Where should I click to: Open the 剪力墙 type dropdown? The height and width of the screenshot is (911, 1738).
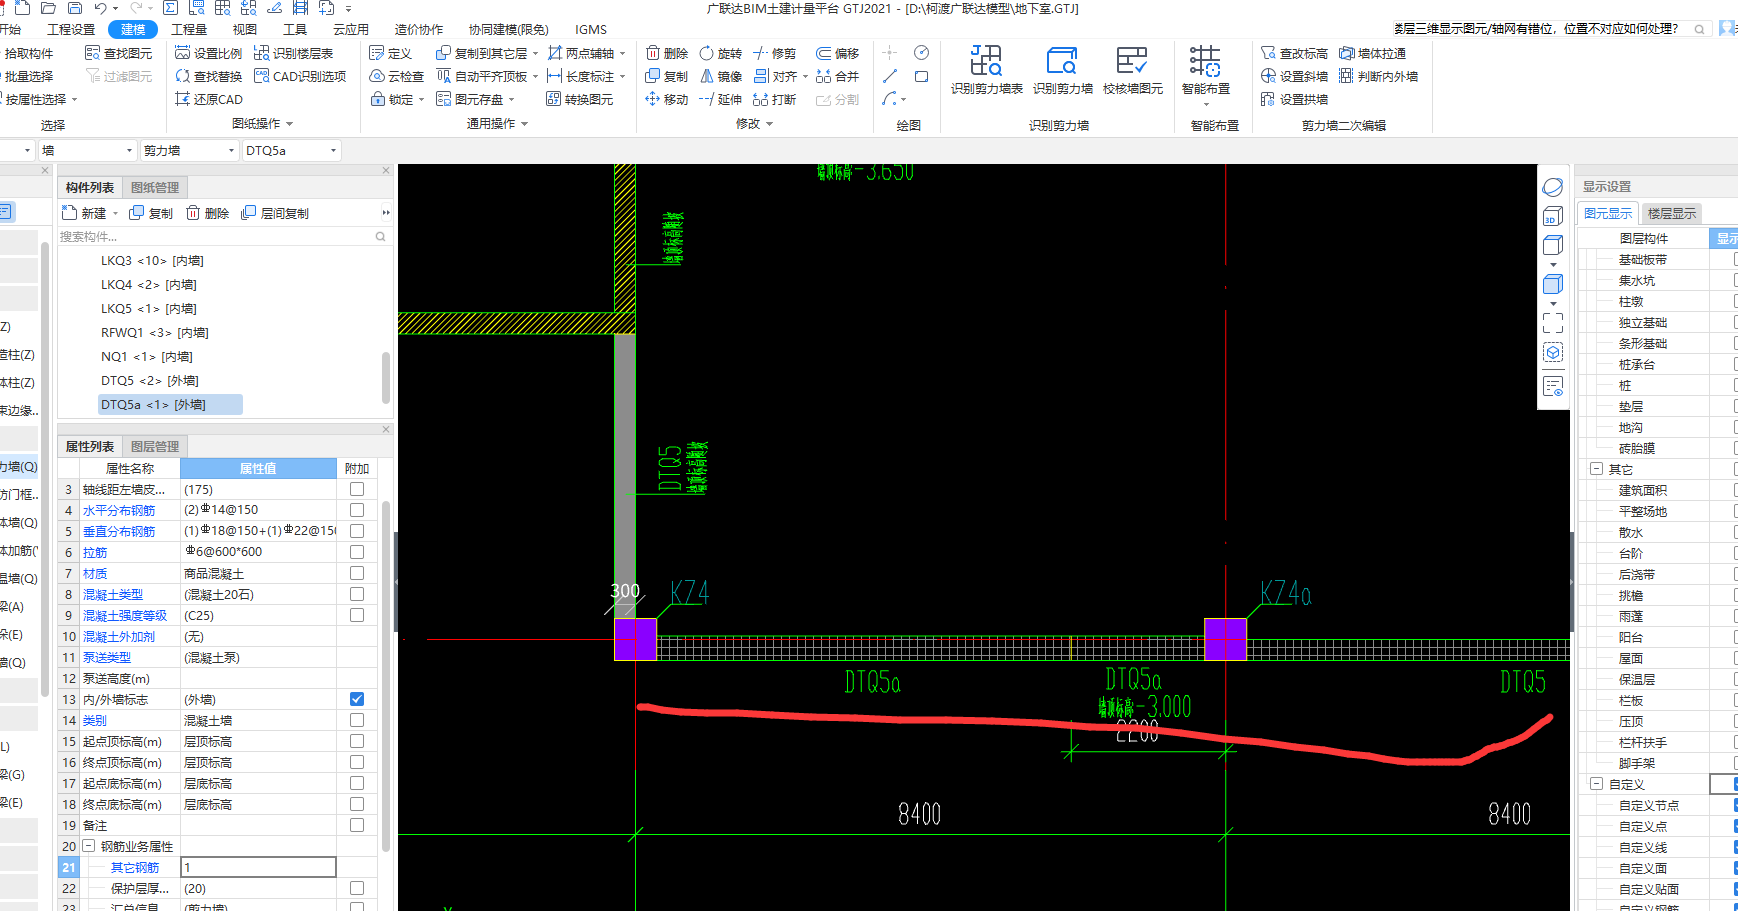point(232,151)
